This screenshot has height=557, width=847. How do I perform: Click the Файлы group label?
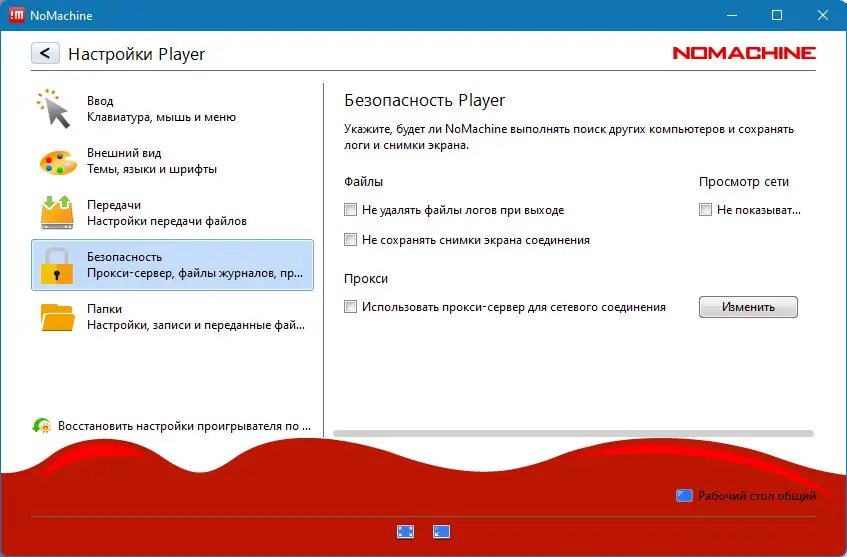point(364,182)
